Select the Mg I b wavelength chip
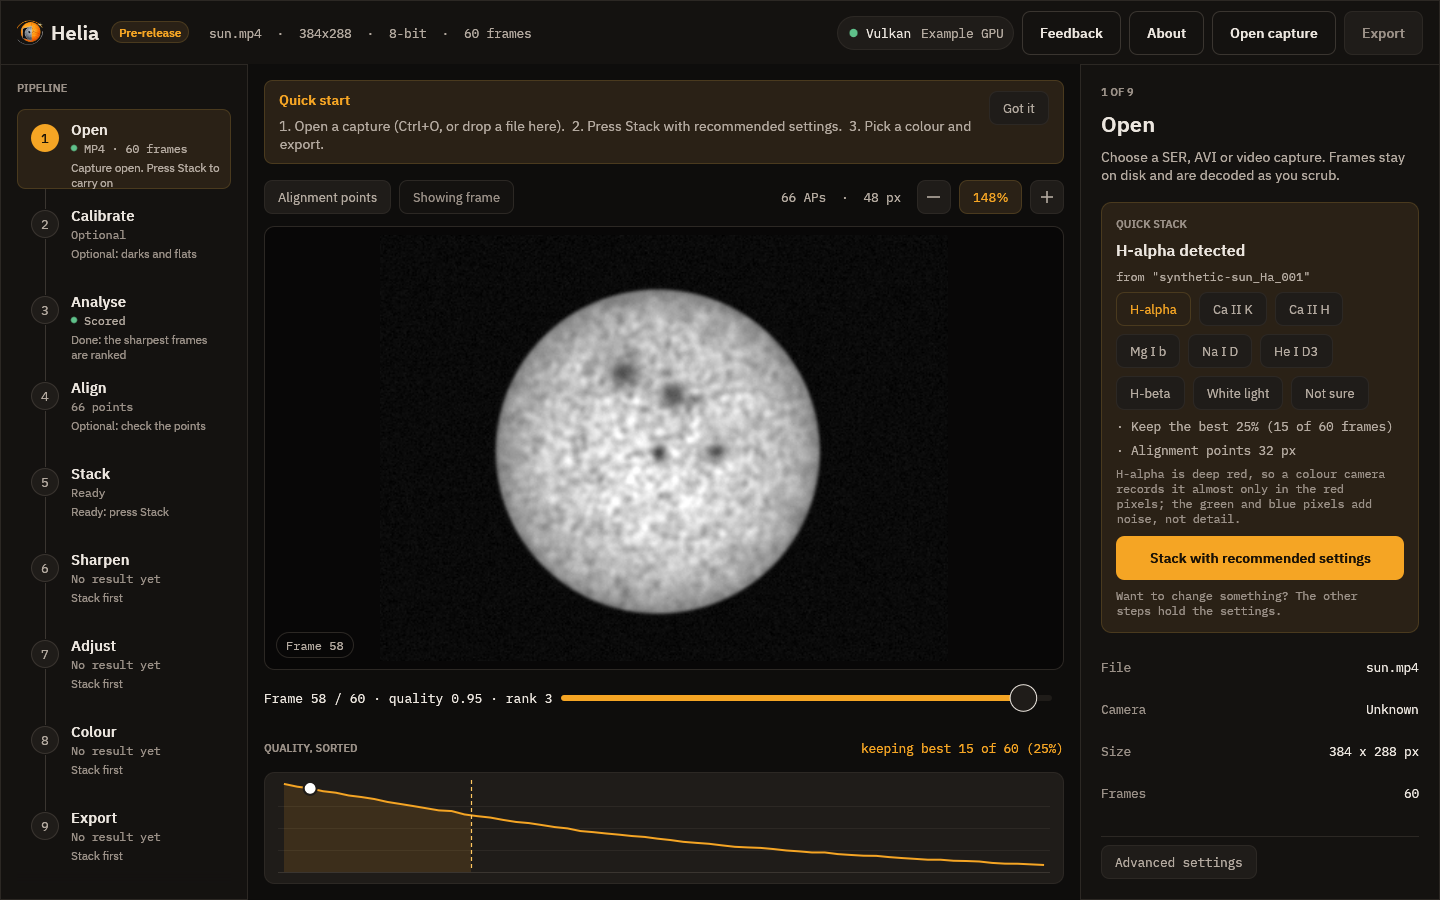This screenshot has width=1440, height=900. tap(1148, 351)
